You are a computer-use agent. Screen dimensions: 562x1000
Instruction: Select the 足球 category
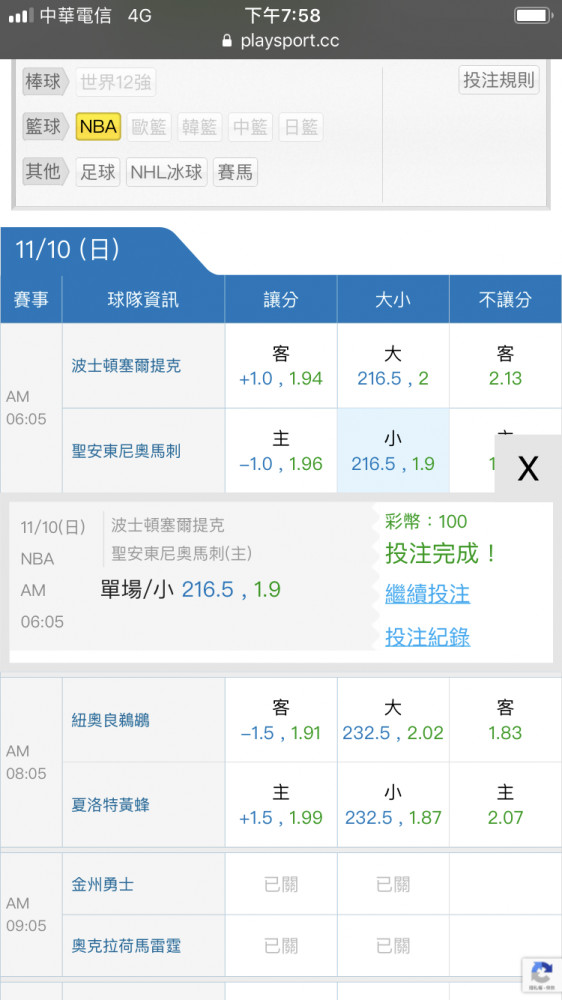pyautogui.click(x=98, y=172)
